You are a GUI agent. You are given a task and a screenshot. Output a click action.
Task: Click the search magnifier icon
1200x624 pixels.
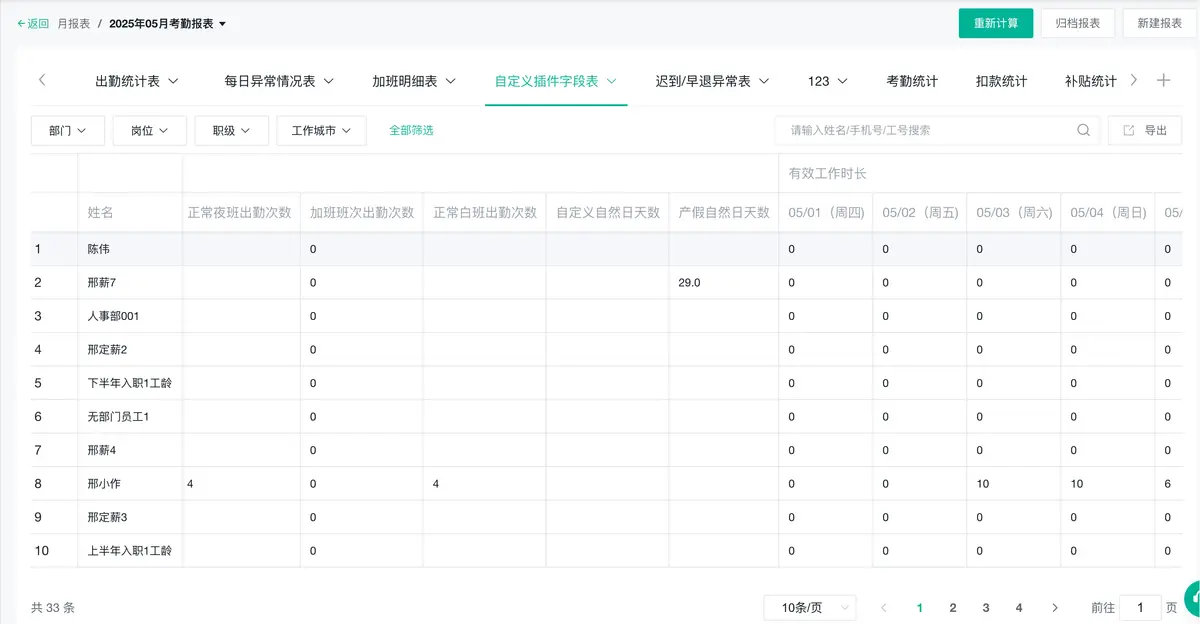click(x=1083, y=130)
